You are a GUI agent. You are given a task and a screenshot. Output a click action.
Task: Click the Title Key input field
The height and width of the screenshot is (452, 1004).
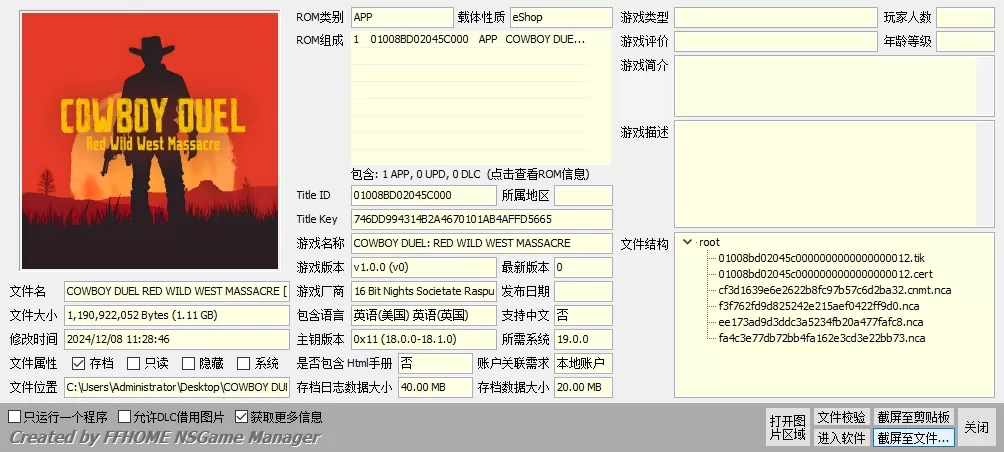[x=481, y=219]
